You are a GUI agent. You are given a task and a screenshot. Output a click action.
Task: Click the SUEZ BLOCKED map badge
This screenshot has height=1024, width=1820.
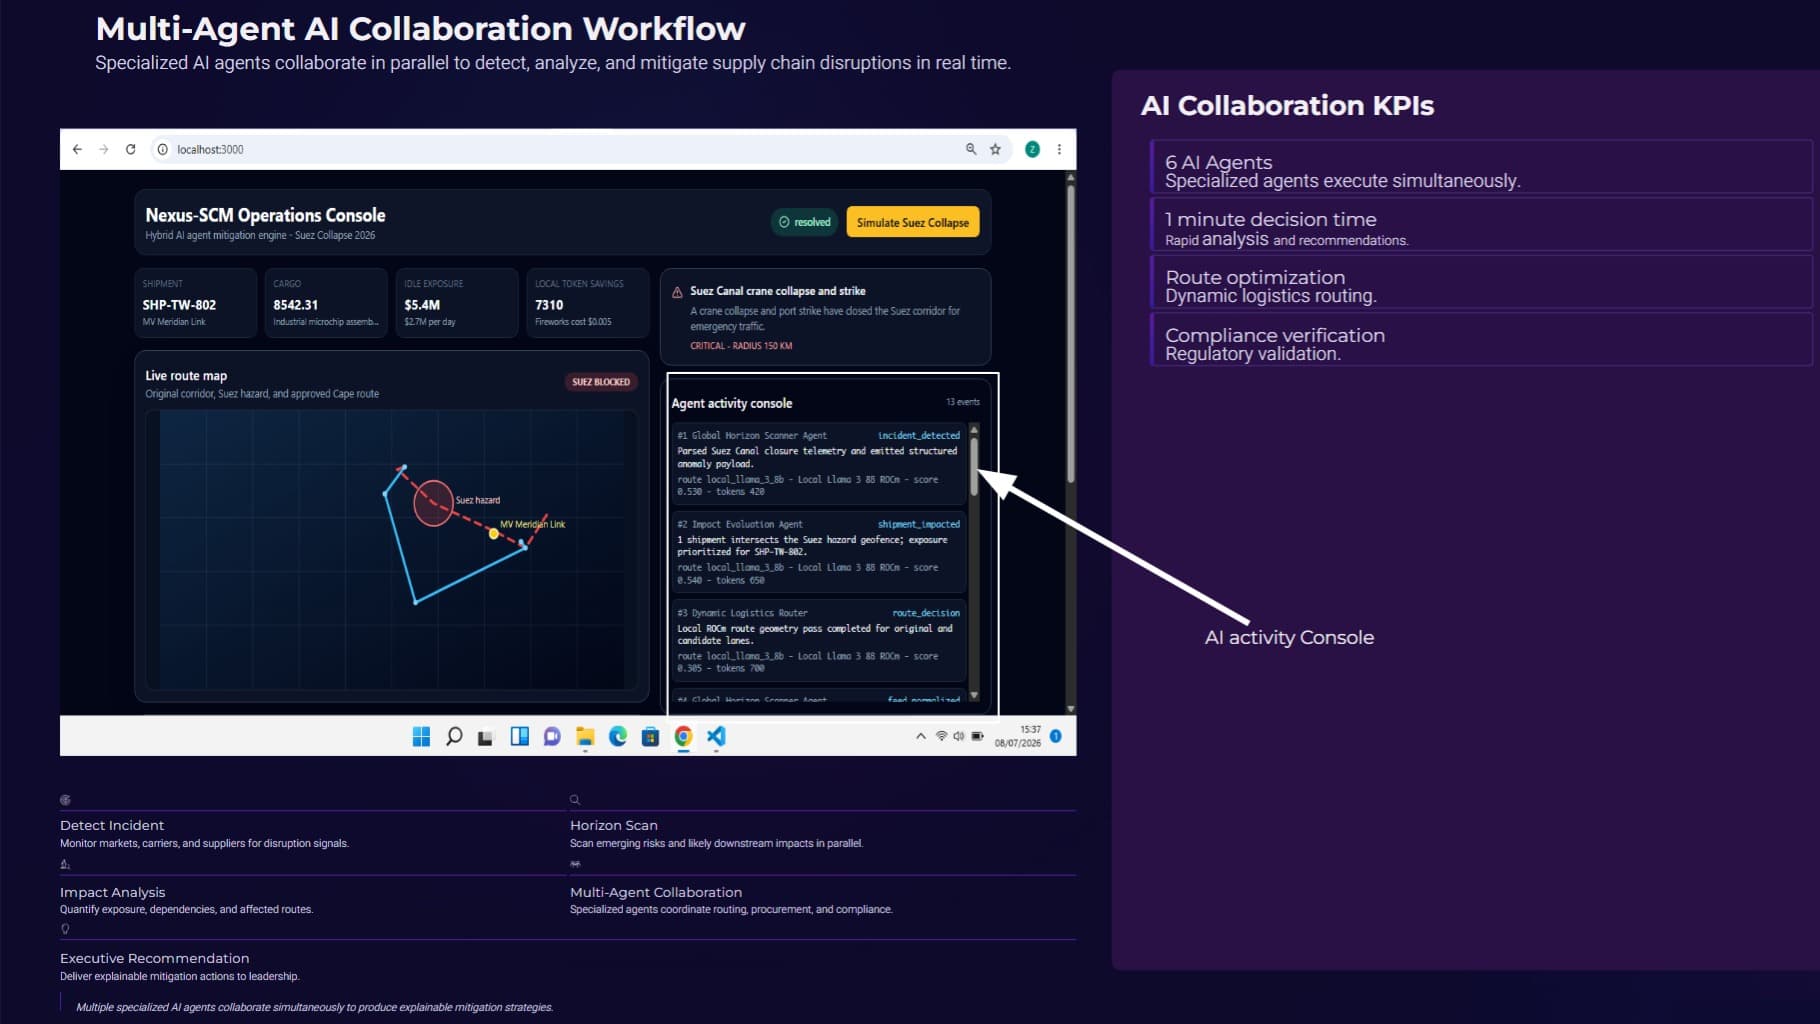tap(601, 382)
